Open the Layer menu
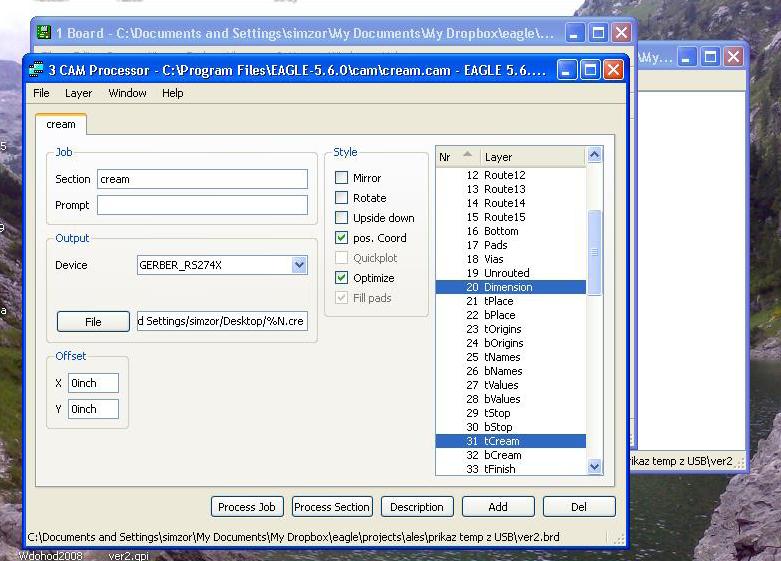This screenshot has width=781, height=561. 79,93
